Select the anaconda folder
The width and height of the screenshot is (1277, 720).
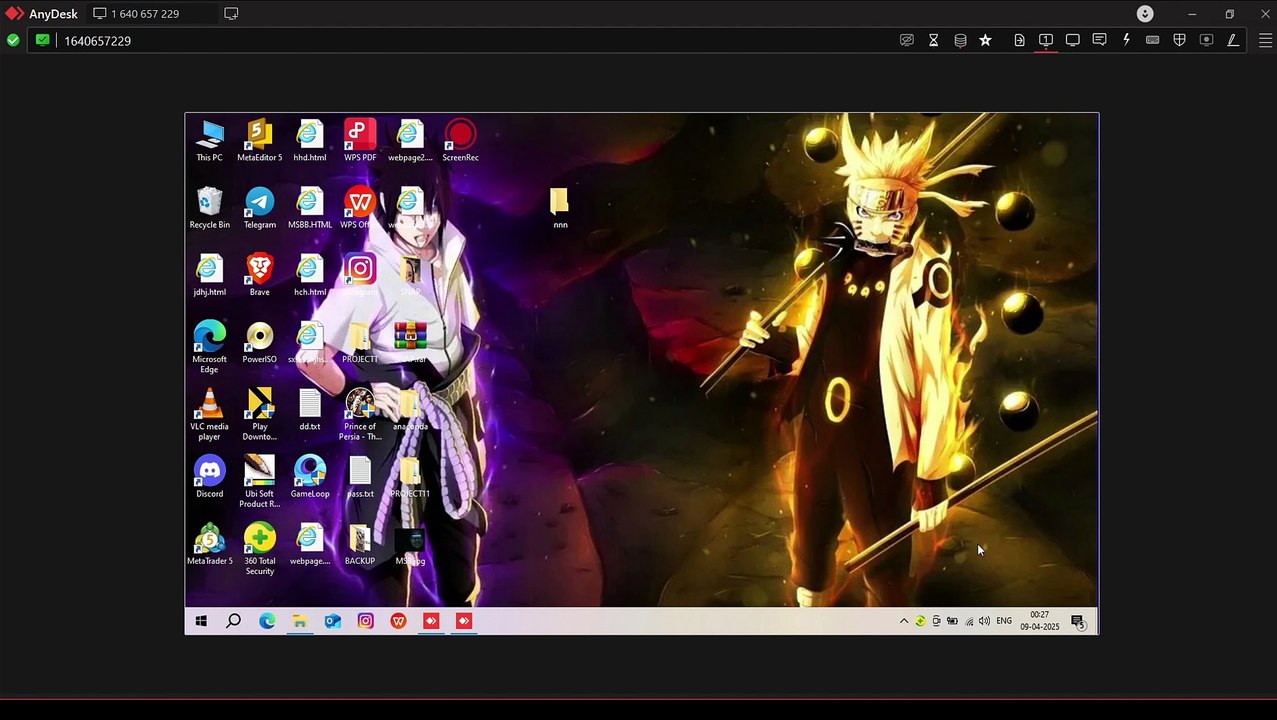(410, 409)
